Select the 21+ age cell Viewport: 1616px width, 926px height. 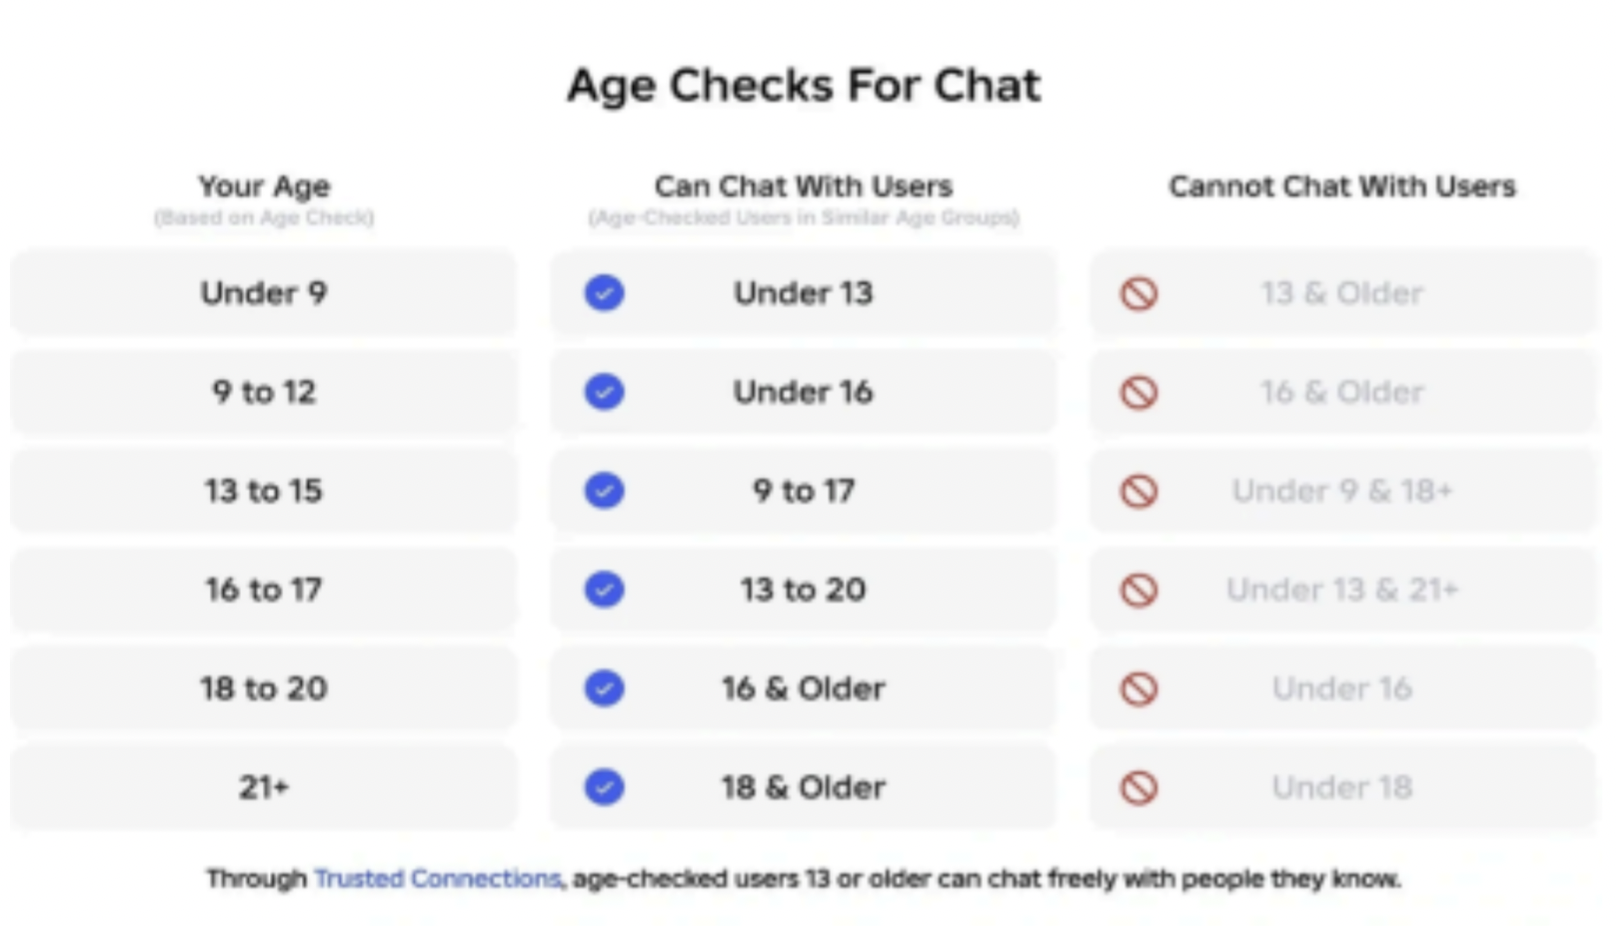coord(264,787)
